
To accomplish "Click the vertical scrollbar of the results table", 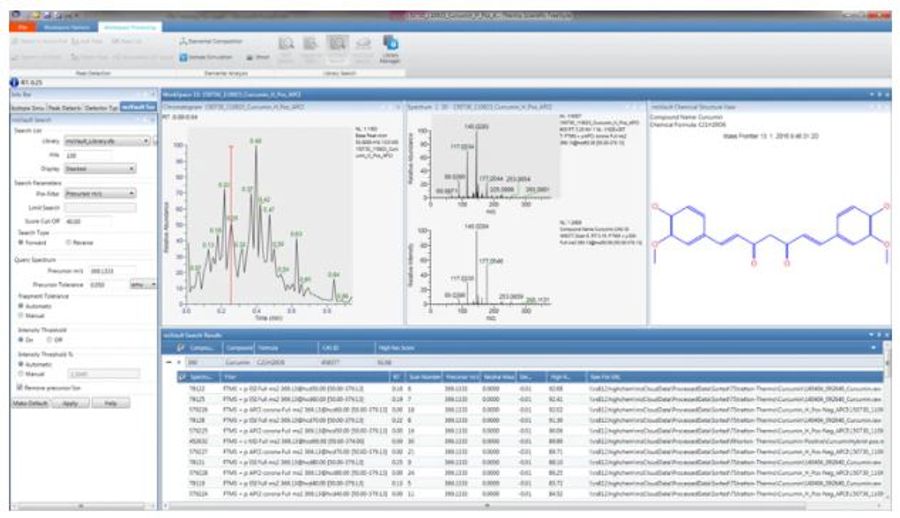I will pyautogui.click(x=887, y=363).
